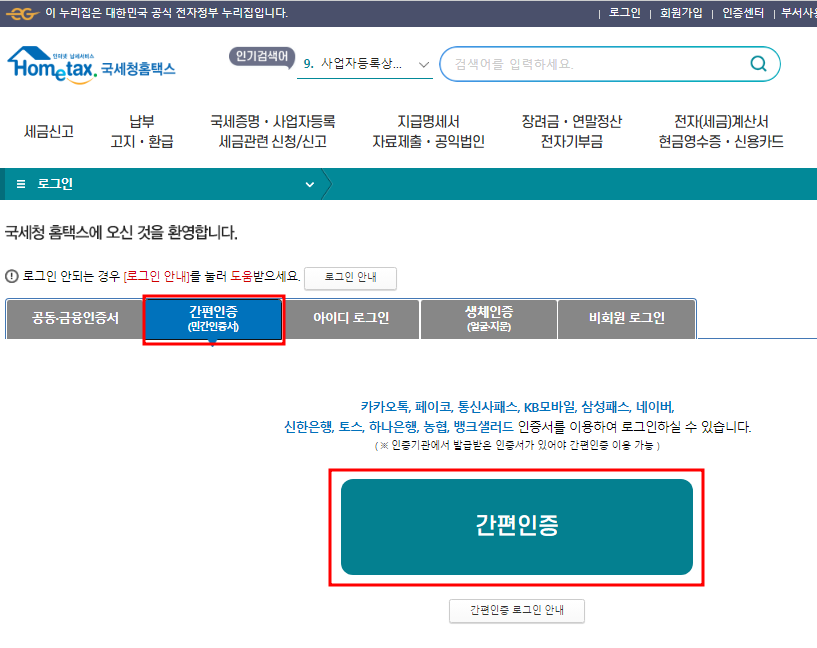Screen dimensions: 817x648
Task: Click popular search term 9. 사업자등록상...
Action: coord(353,64)
